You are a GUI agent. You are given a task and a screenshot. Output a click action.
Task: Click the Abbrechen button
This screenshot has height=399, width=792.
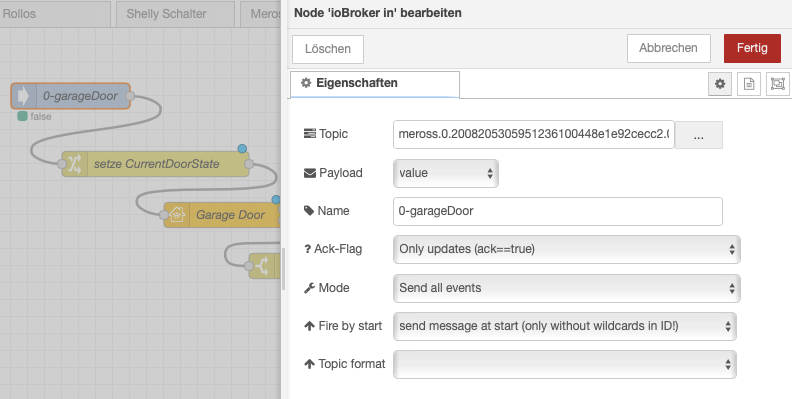click(x=669, y=48)
